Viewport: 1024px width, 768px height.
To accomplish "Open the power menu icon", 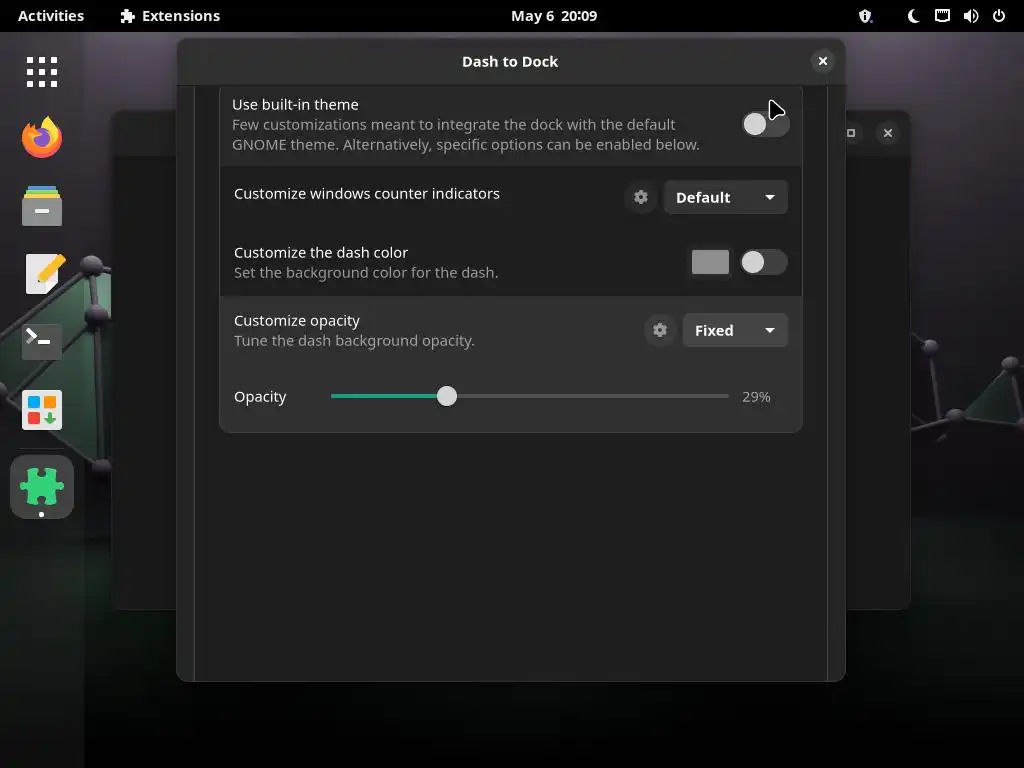I will pyautogui.click(x=999, y=16).
